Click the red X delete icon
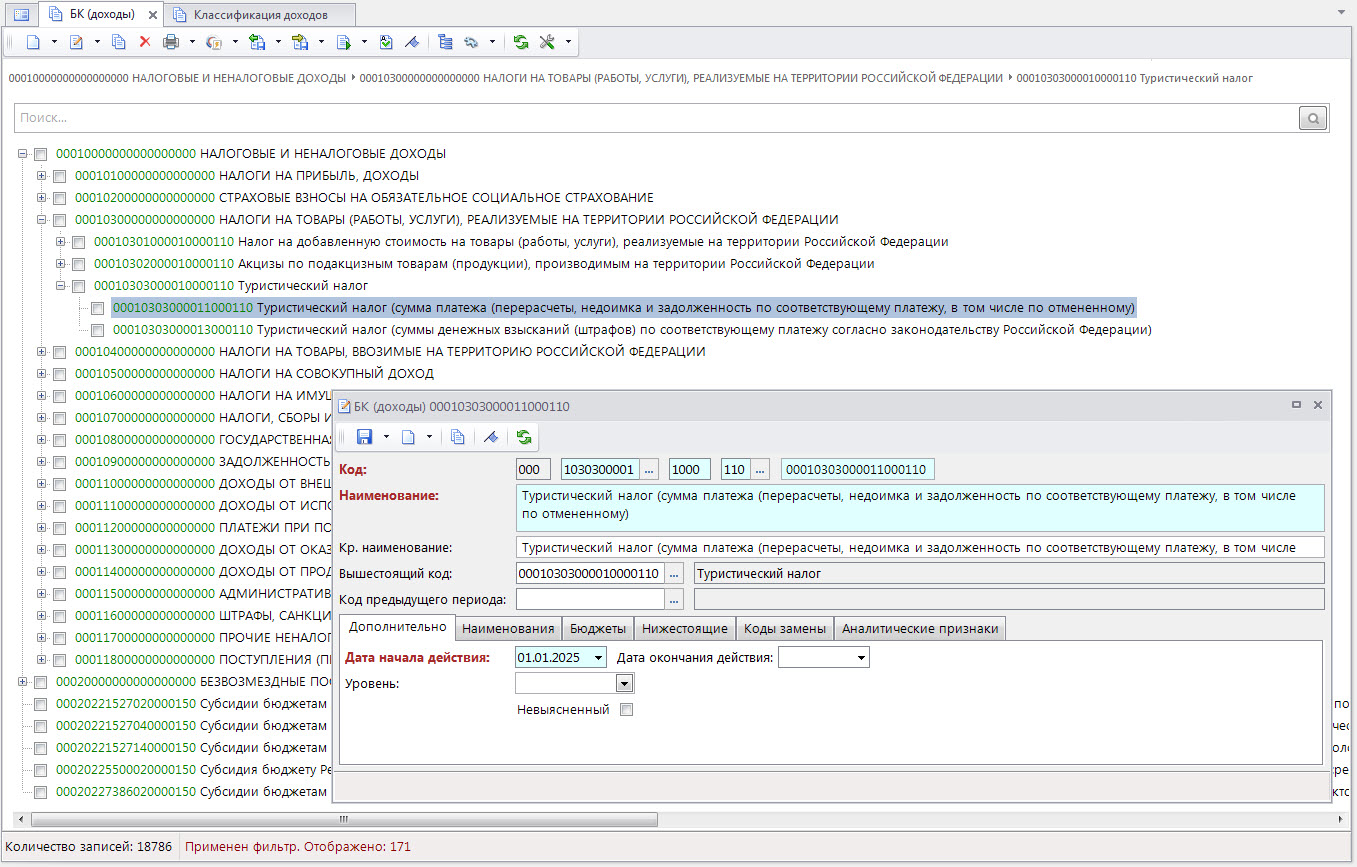Screen dimensions: 1357x867 point(145,42)
